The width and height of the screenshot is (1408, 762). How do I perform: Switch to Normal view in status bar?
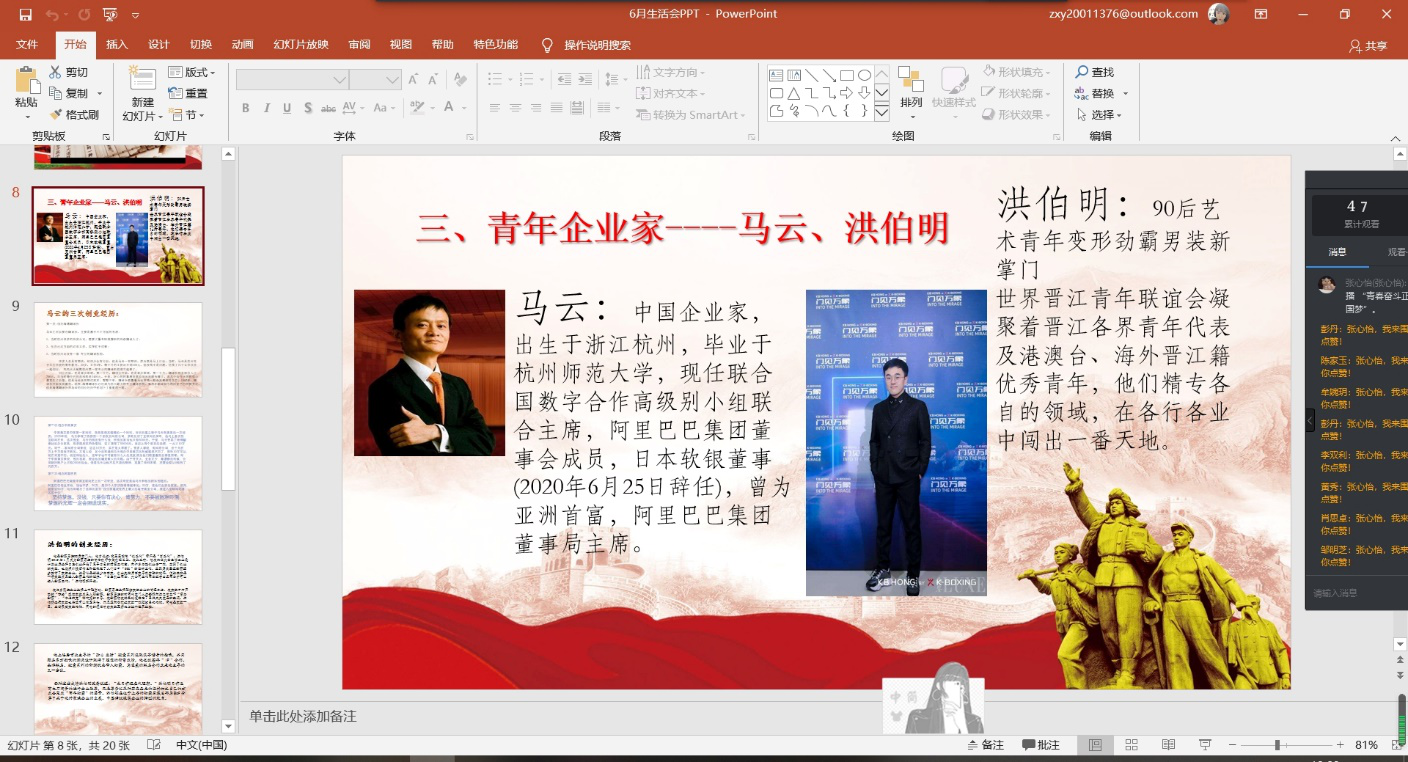tap(1095, 745)
